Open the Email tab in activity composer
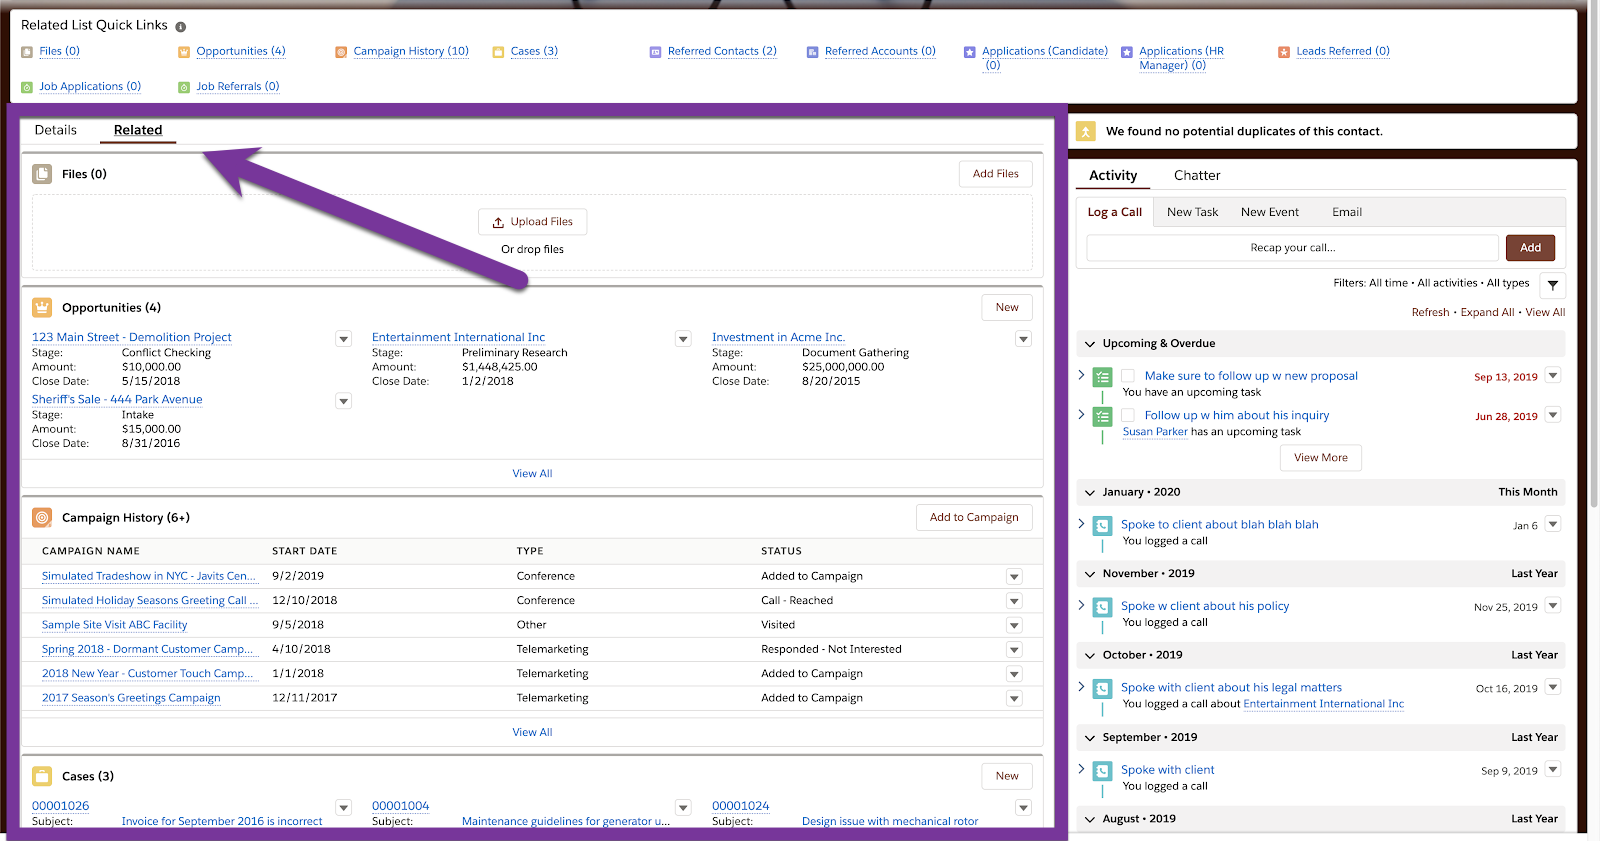Image resolution: width=1600 pixels, height=841 pixels. [1347, 212]
